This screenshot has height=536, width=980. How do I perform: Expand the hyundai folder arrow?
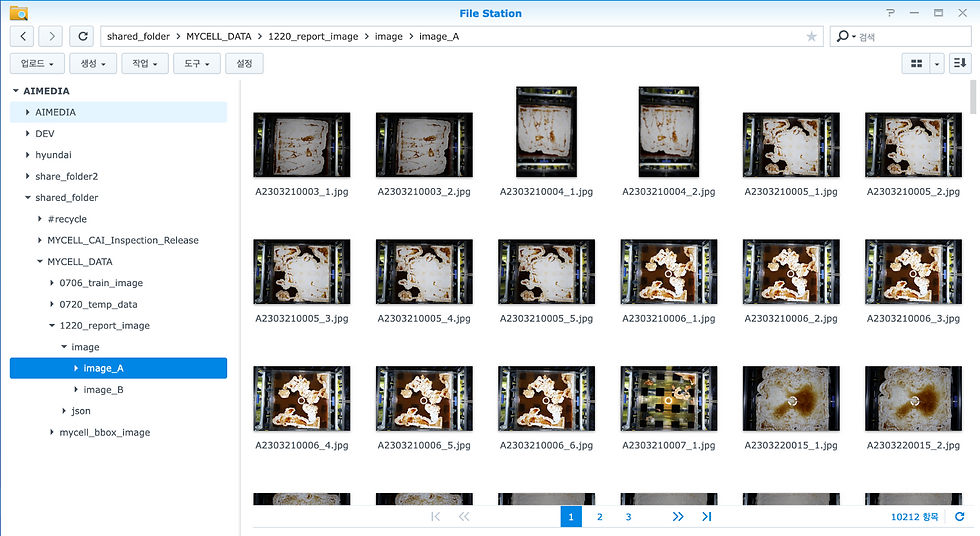(28, 154)
